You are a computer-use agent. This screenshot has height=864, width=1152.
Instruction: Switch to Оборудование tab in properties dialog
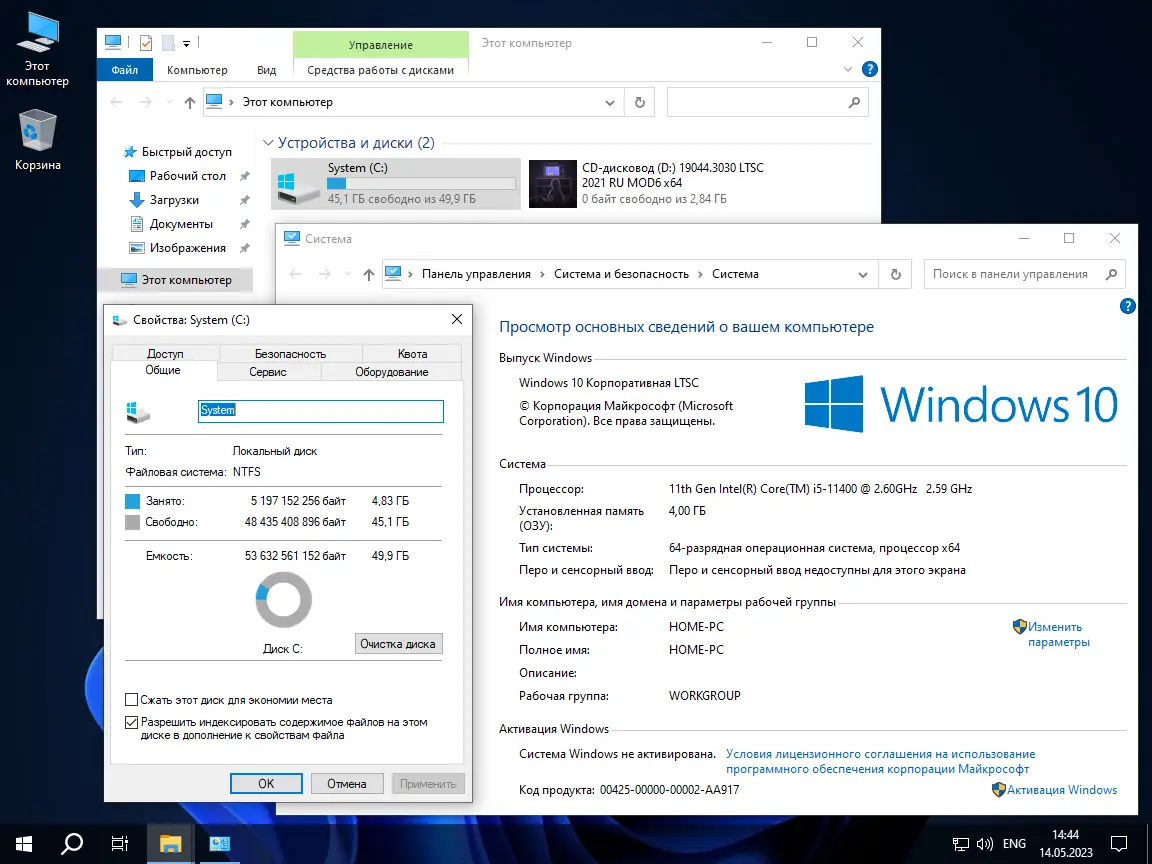[392, 372]
